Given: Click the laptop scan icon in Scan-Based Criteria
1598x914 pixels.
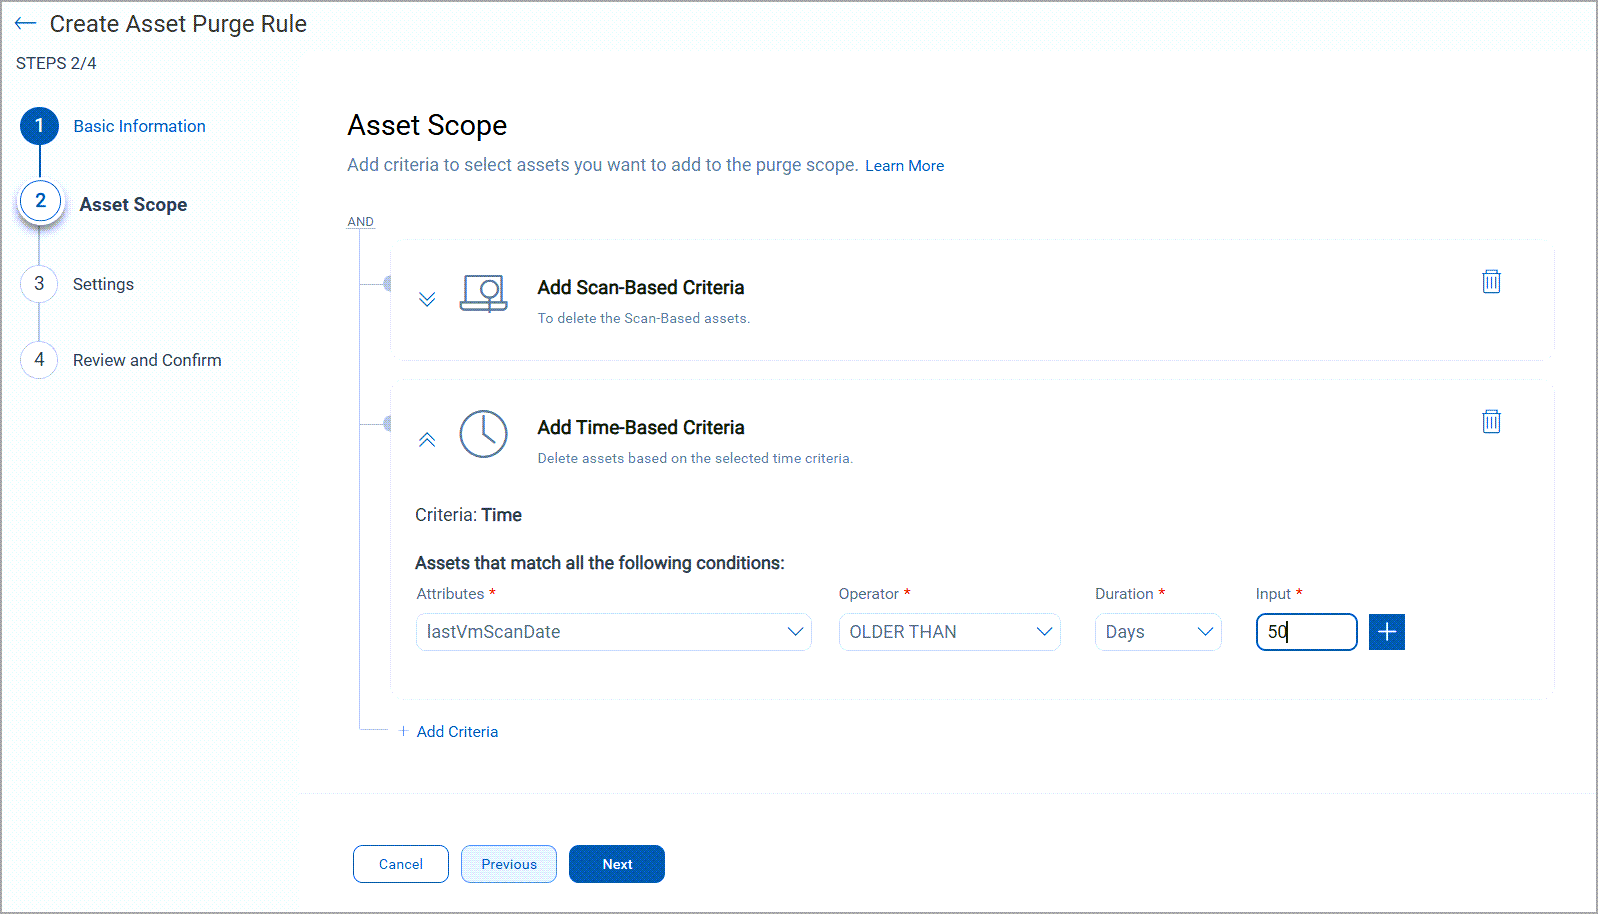Looking at the screenshot, I should coord(484,294).
